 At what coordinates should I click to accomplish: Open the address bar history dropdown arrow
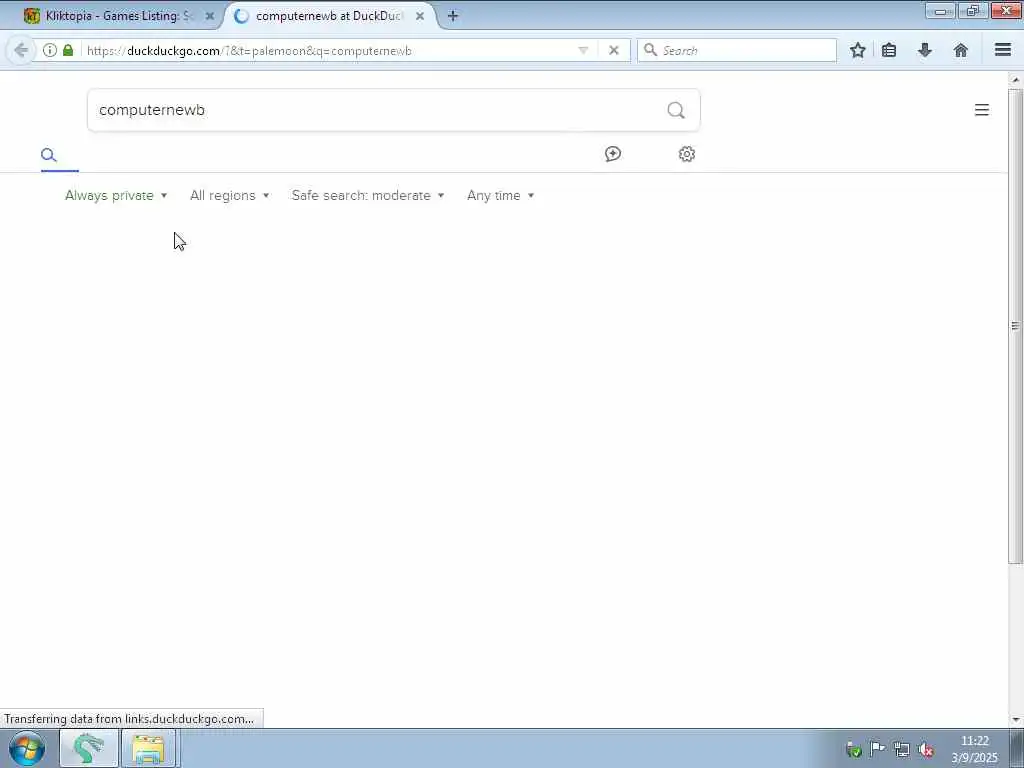pos(583,50)
